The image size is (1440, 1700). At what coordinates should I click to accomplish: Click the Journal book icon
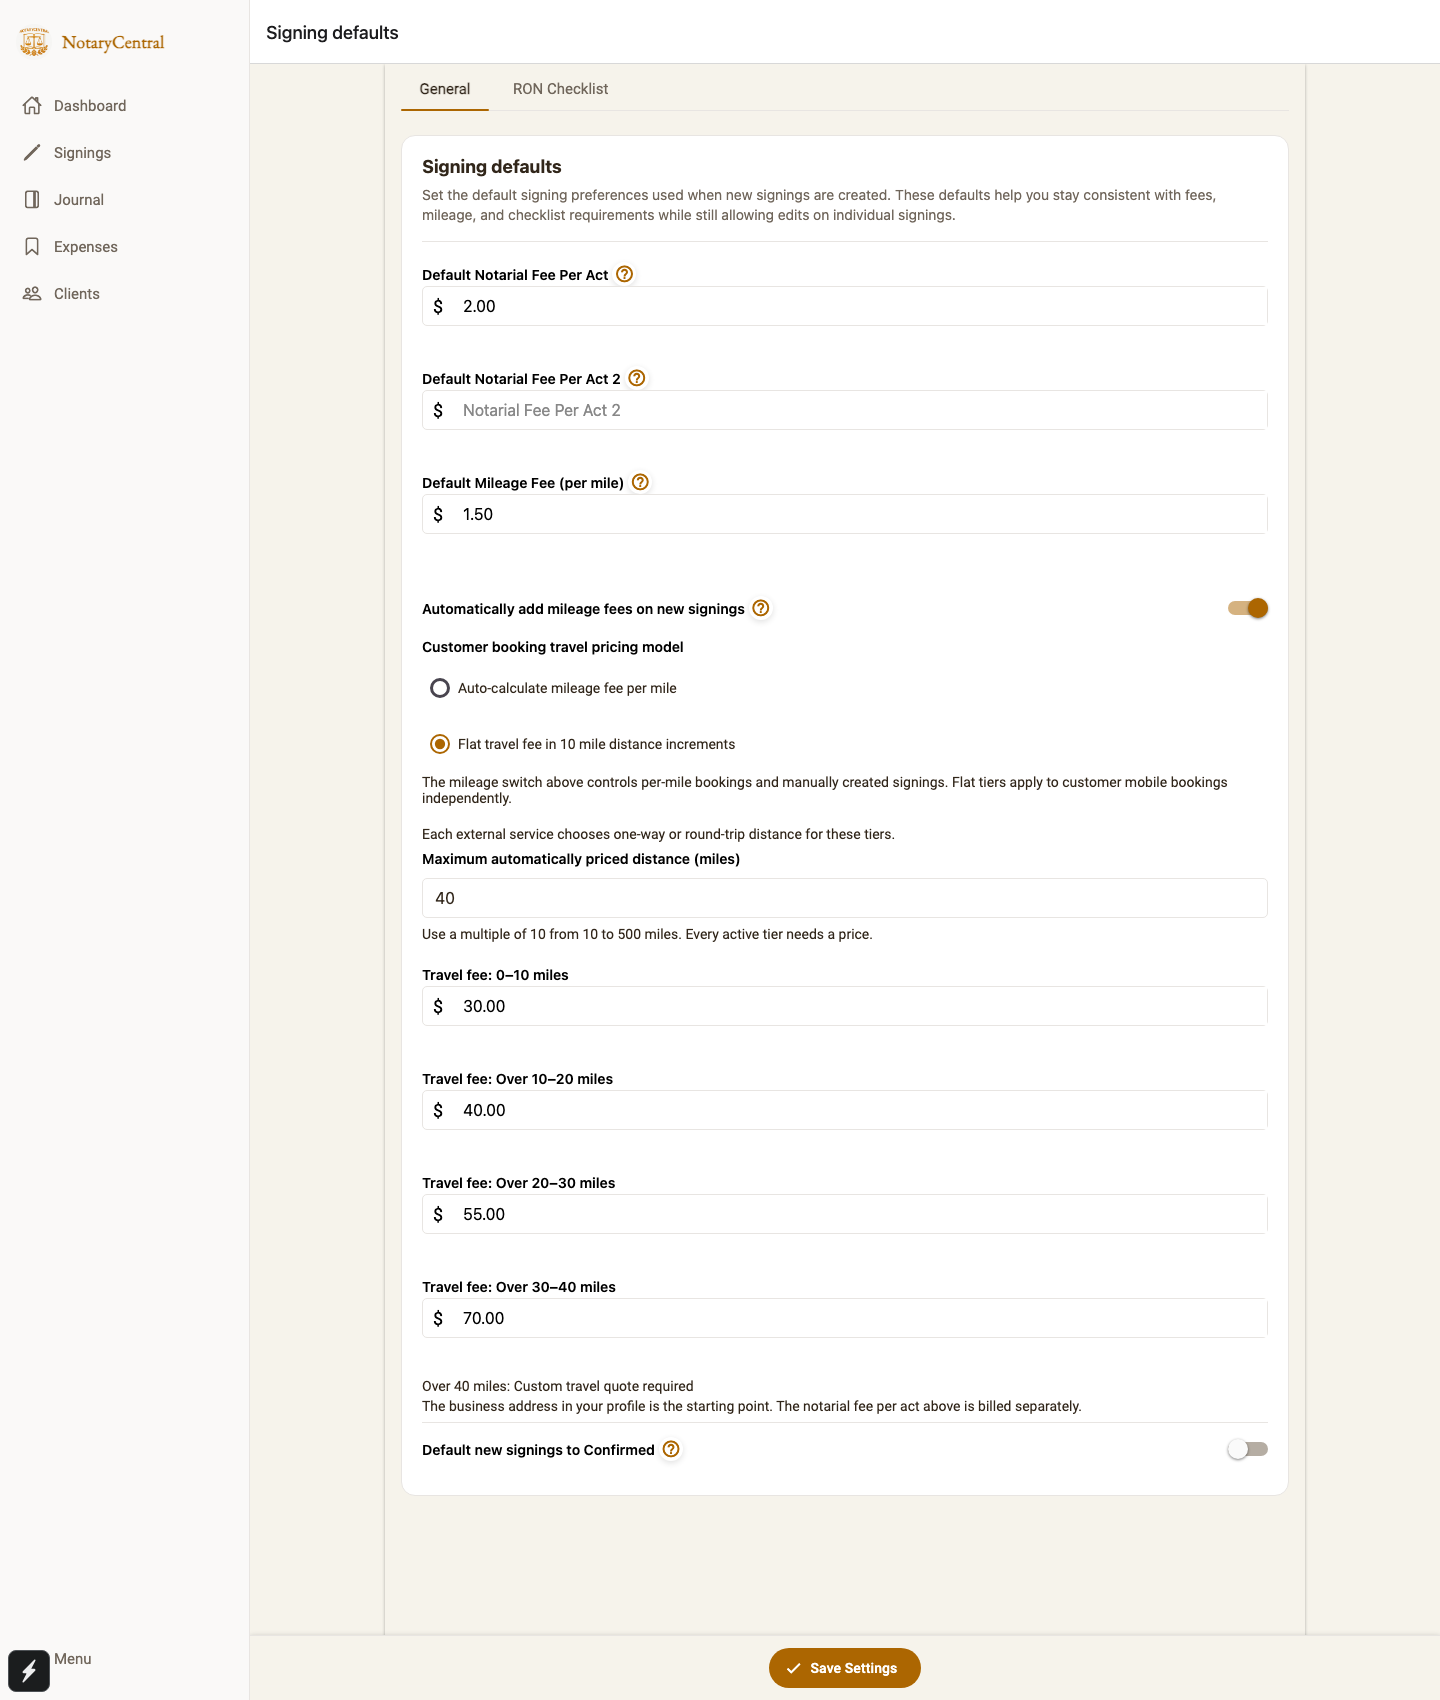(32, 199)
